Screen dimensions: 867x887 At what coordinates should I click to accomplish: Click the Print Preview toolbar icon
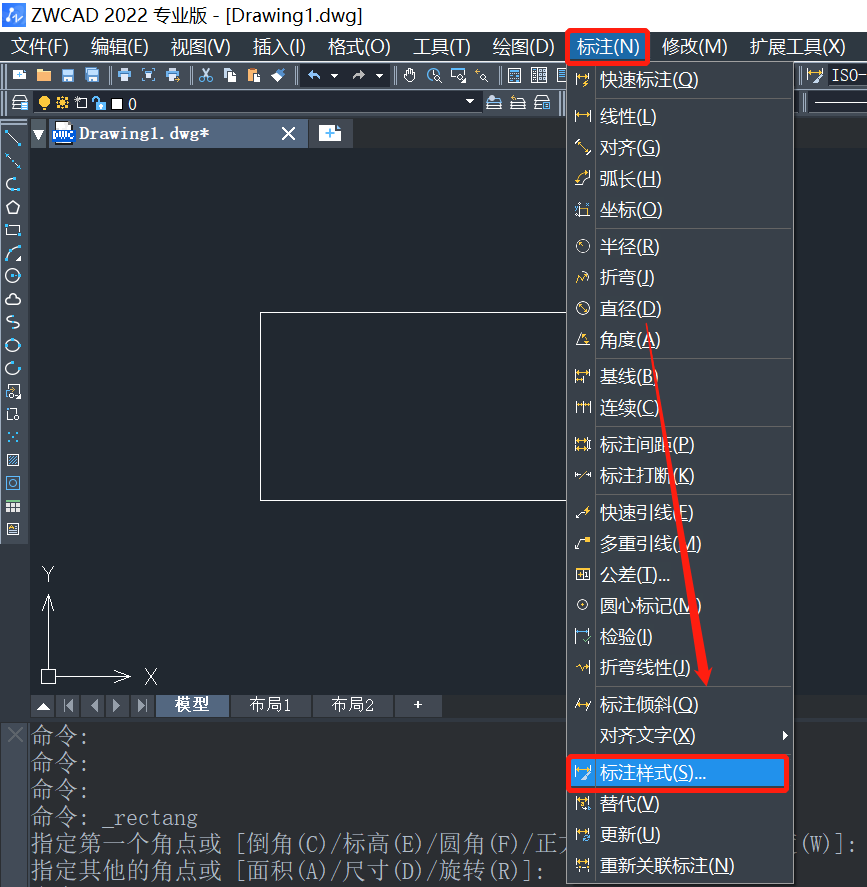(x=149, y=75)
